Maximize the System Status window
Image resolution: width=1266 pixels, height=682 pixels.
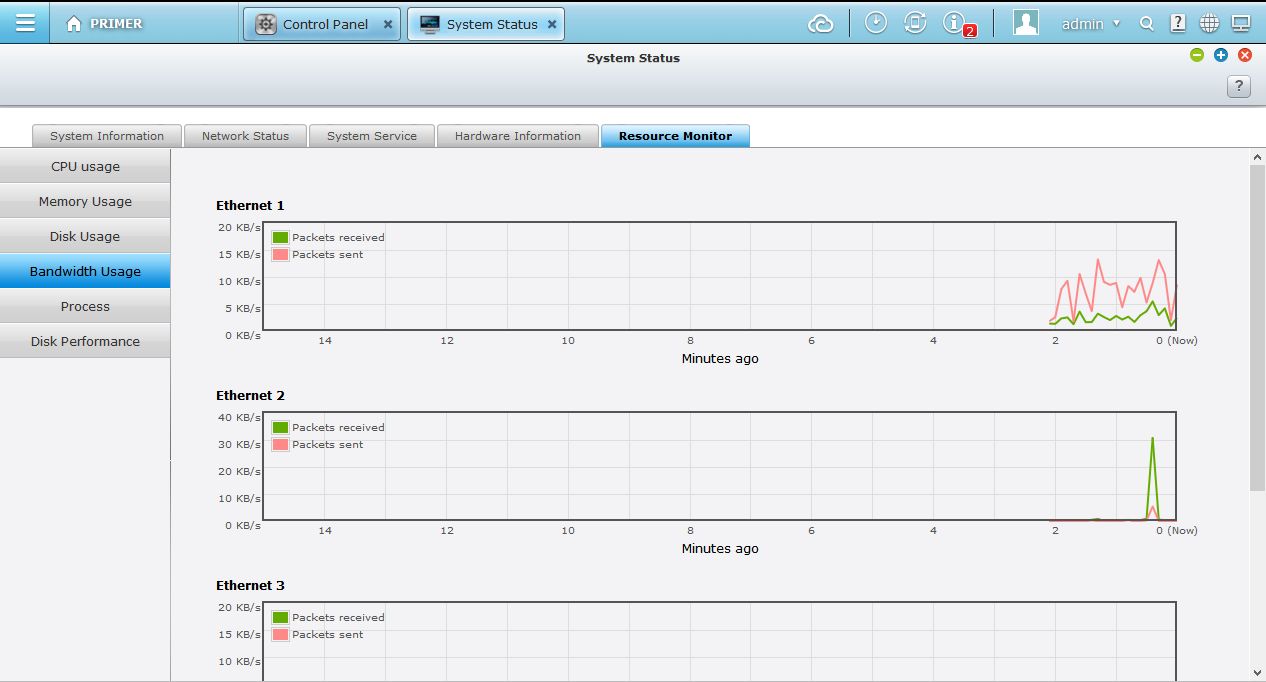pos(1221,55)
